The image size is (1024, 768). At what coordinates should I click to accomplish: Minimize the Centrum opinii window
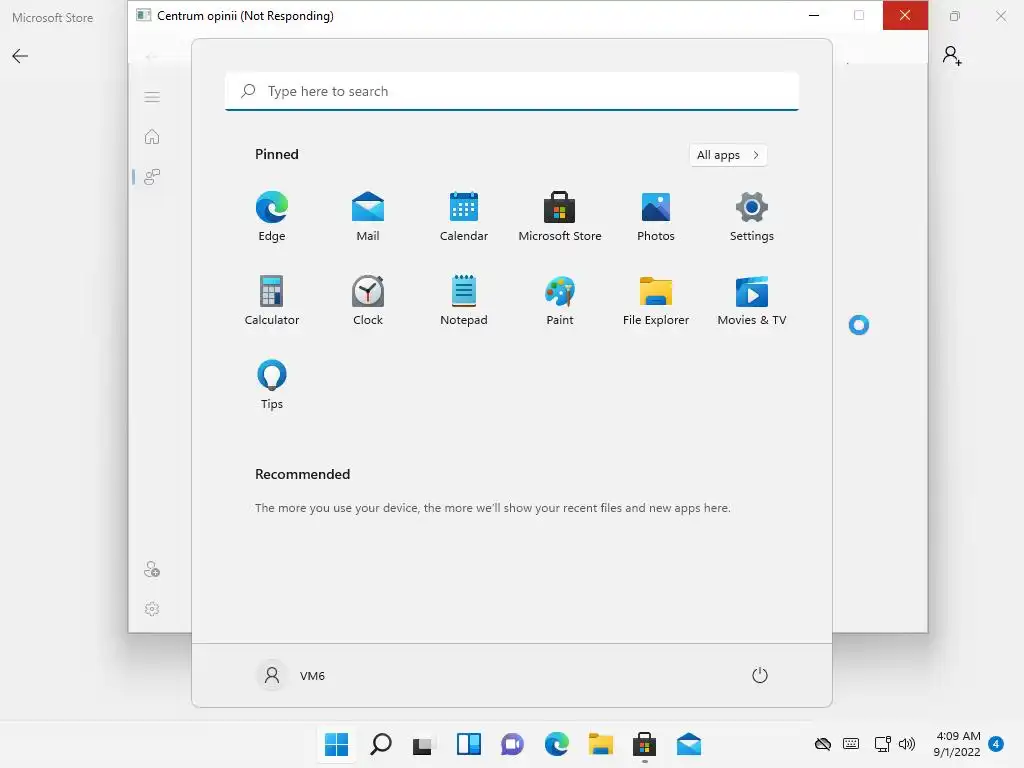click(814, 15)
